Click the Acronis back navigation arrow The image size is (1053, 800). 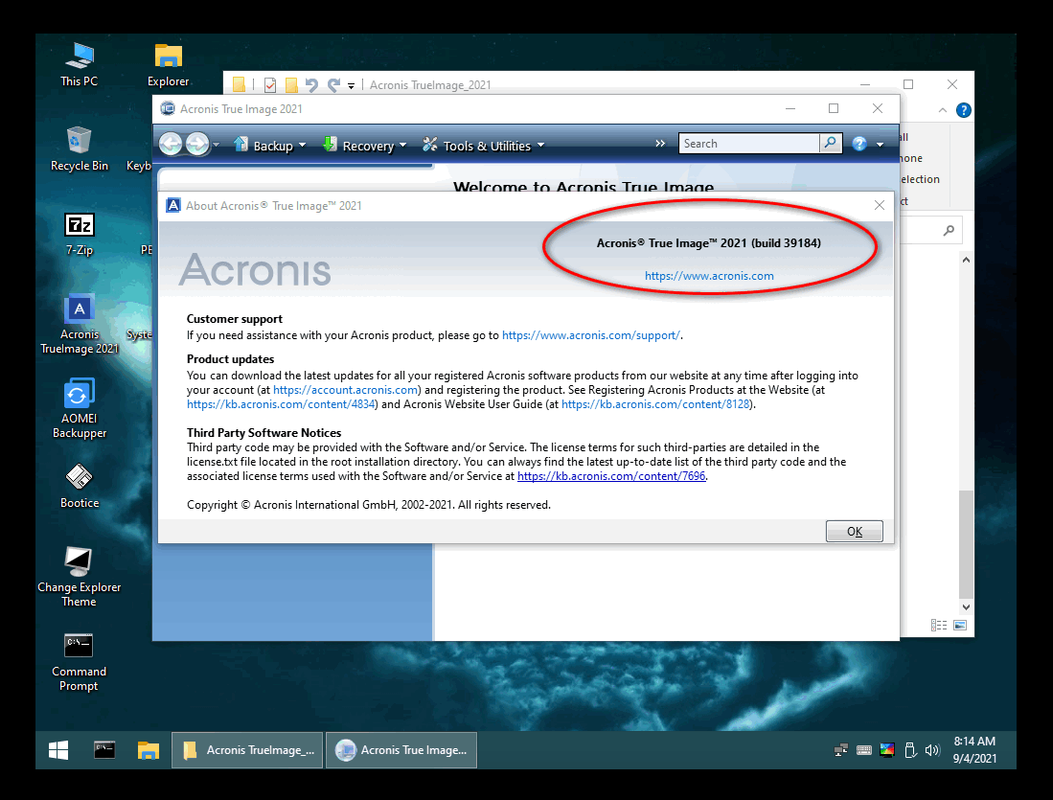pos(171,144)
